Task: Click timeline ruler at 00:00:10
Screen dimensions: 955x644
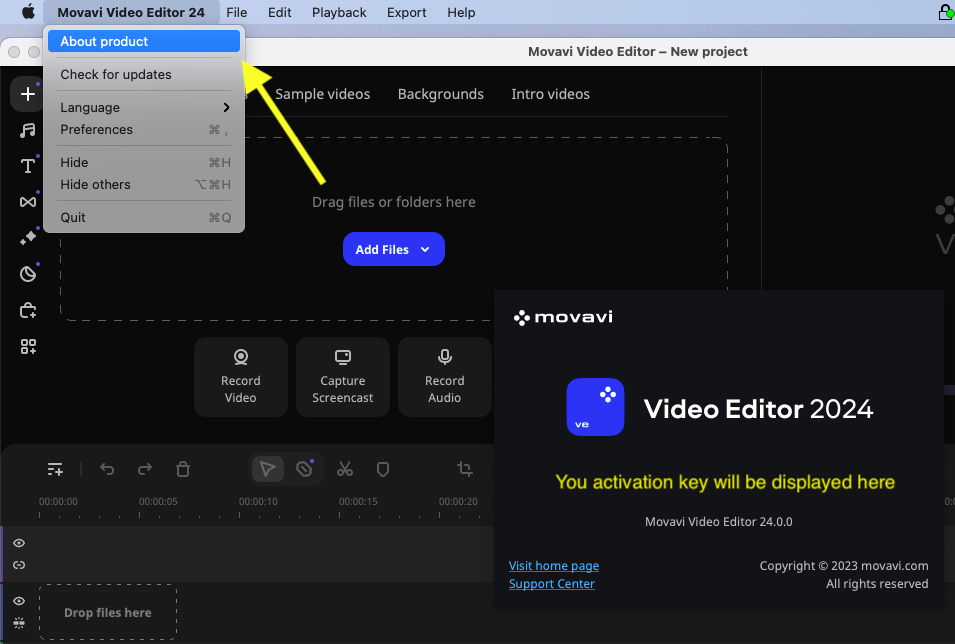Action: (x=258, y=501)
